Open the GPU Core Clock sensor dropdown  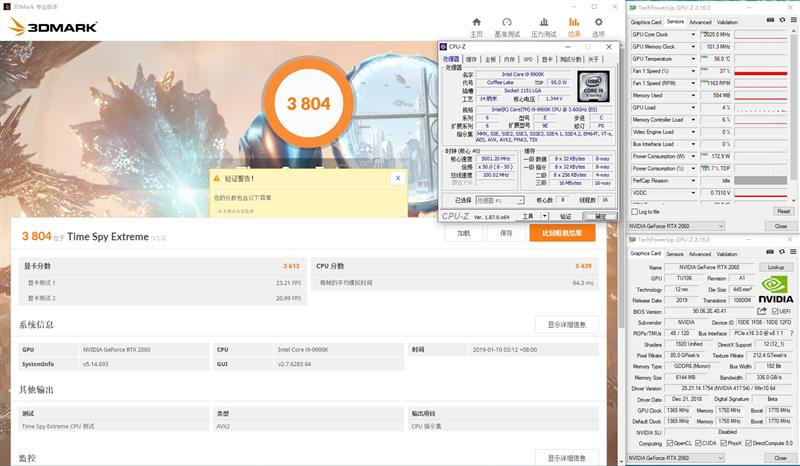pos(693,34)
